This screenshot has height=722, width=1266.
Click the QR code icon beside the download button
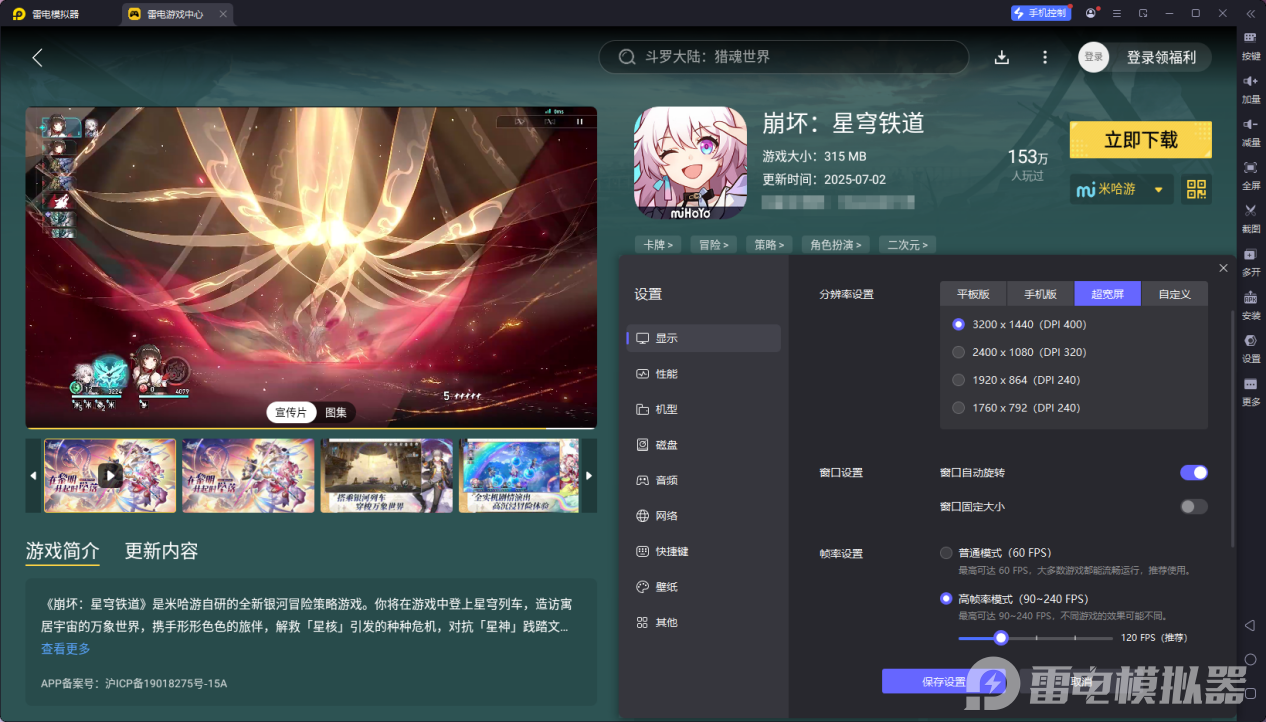point(1196,189)
